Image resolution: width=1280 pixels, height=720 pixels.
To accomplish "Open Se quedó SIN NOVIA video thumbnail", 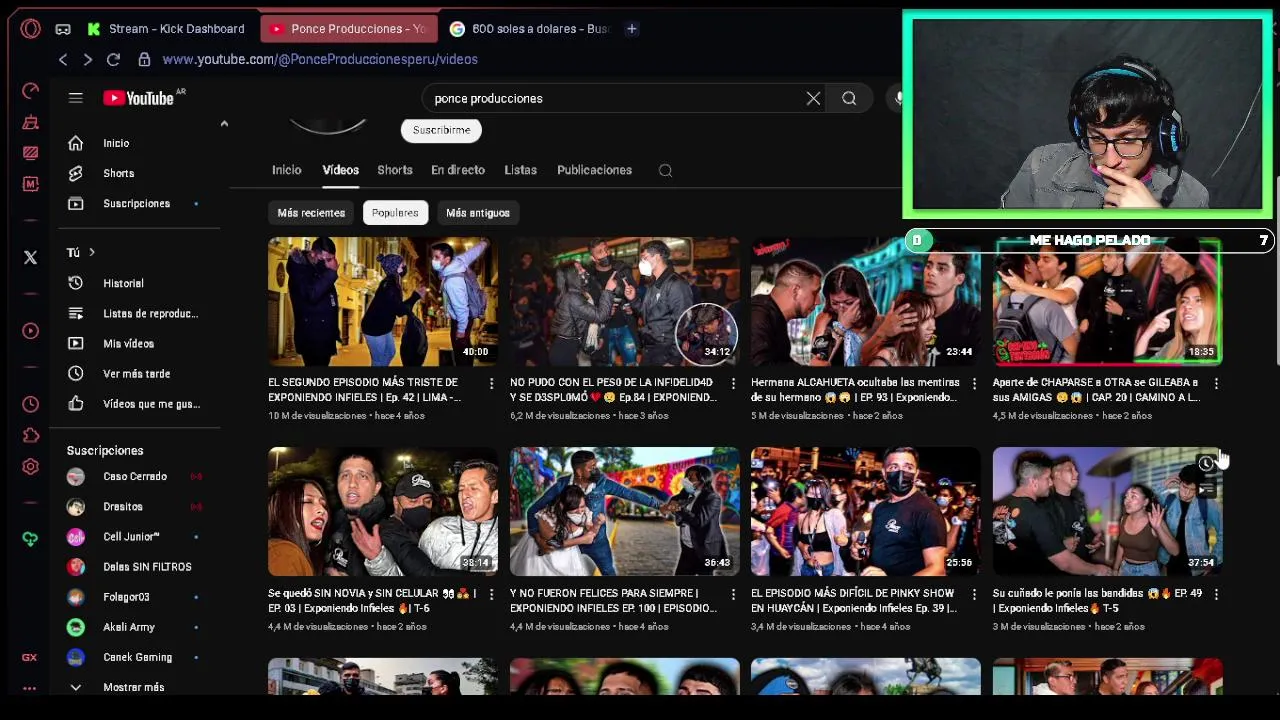I will point(382,511).
